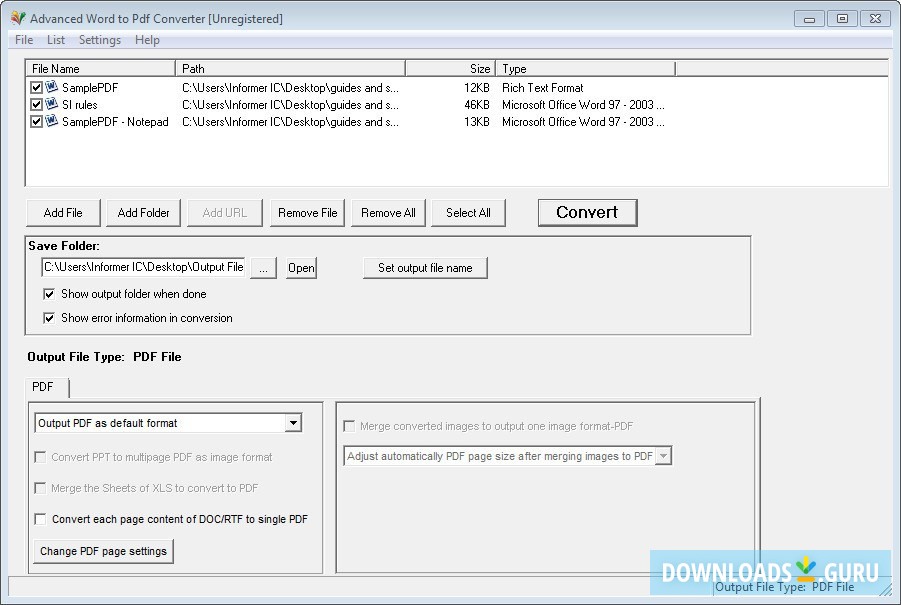Sort by the Path column header
This screenshot has height=605, width=901.
[x=291, y=69]
